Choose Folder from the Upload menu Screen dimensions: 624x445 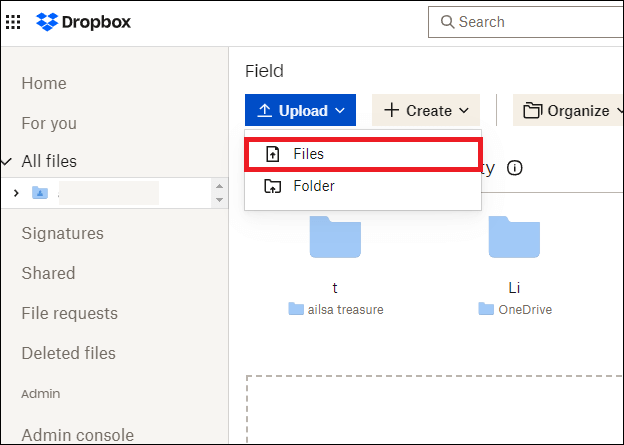point(313,186)
